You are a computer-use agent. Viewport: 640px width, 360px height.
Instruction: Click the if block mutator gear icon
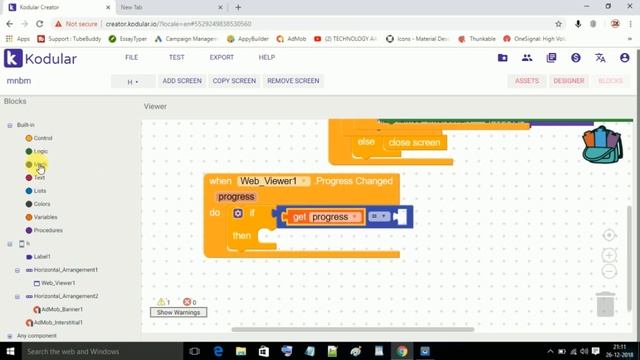[238, 213]
